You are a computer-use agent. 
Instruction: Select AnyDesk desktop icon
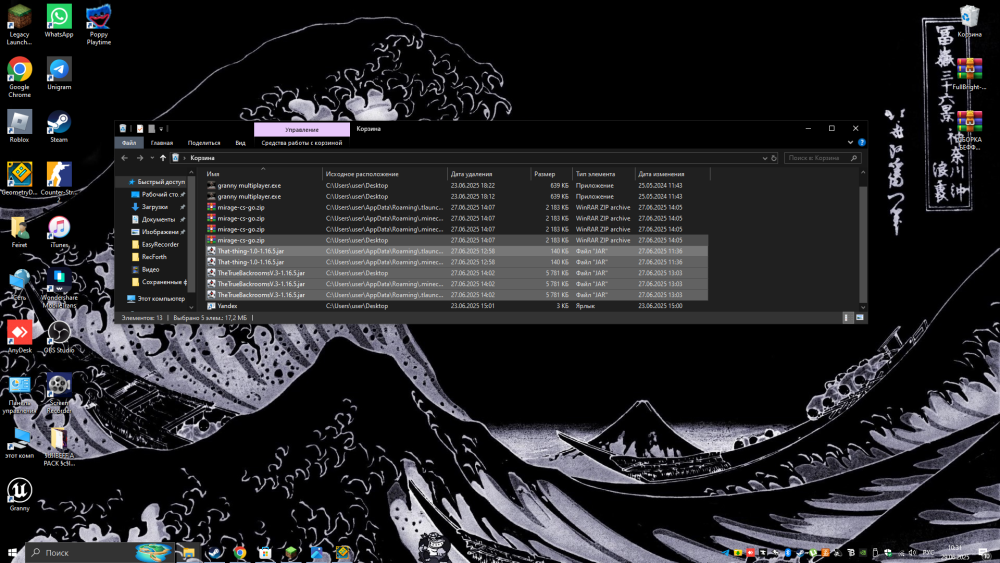pos(19,337)
